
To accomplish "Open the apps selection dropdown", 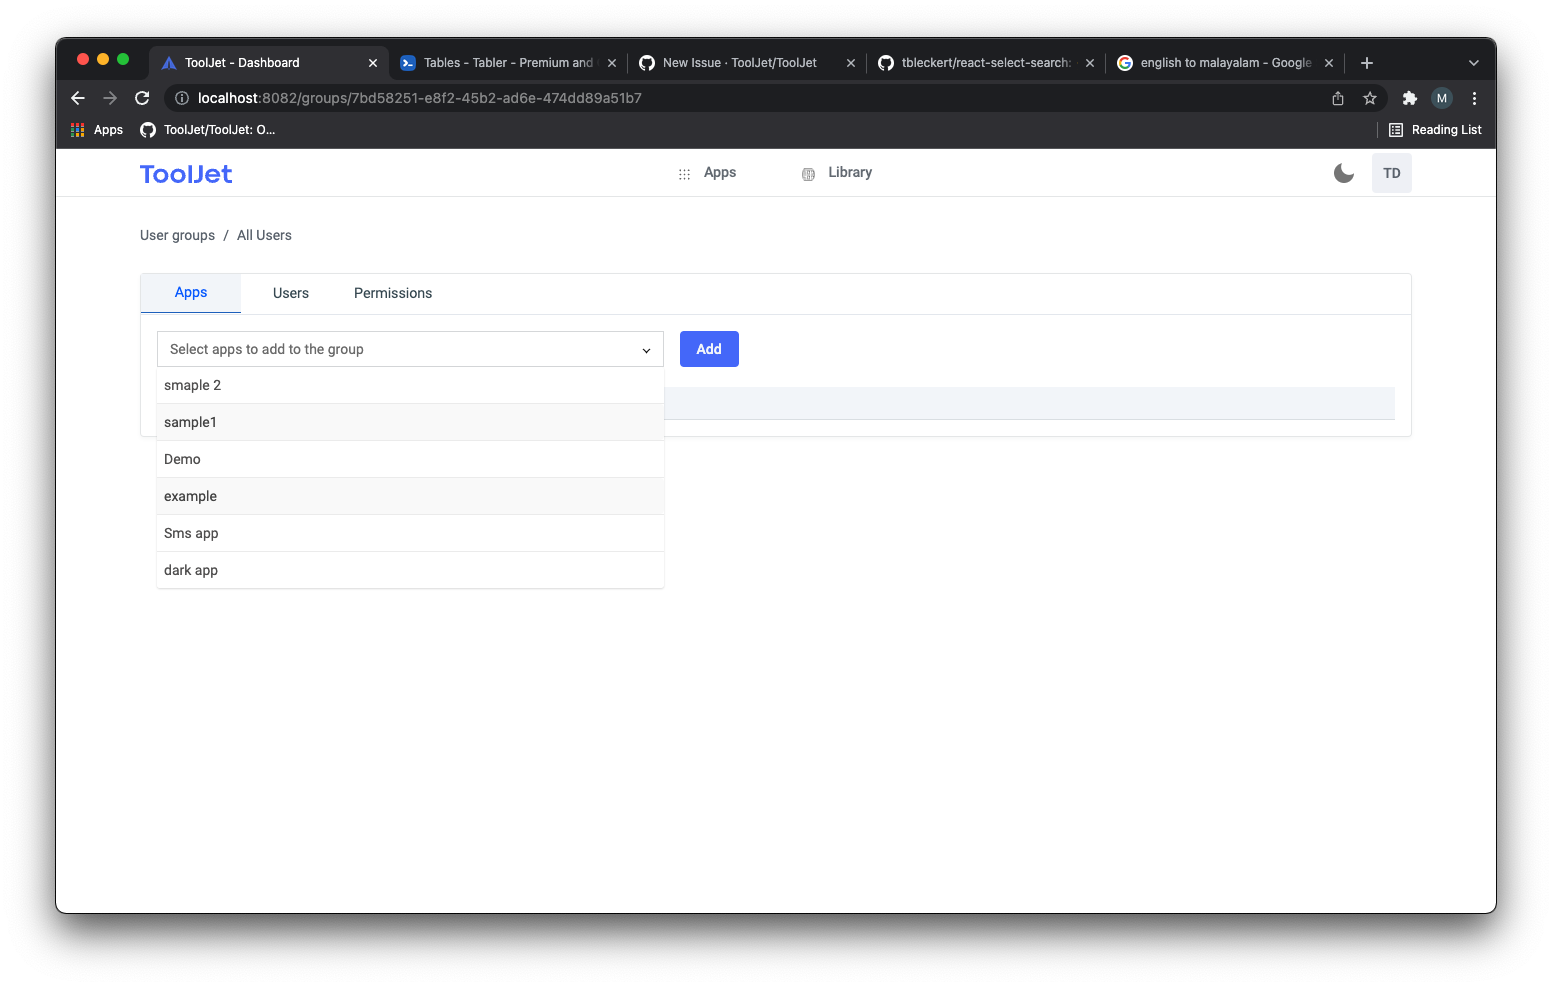I will click(x=410, y=349).
